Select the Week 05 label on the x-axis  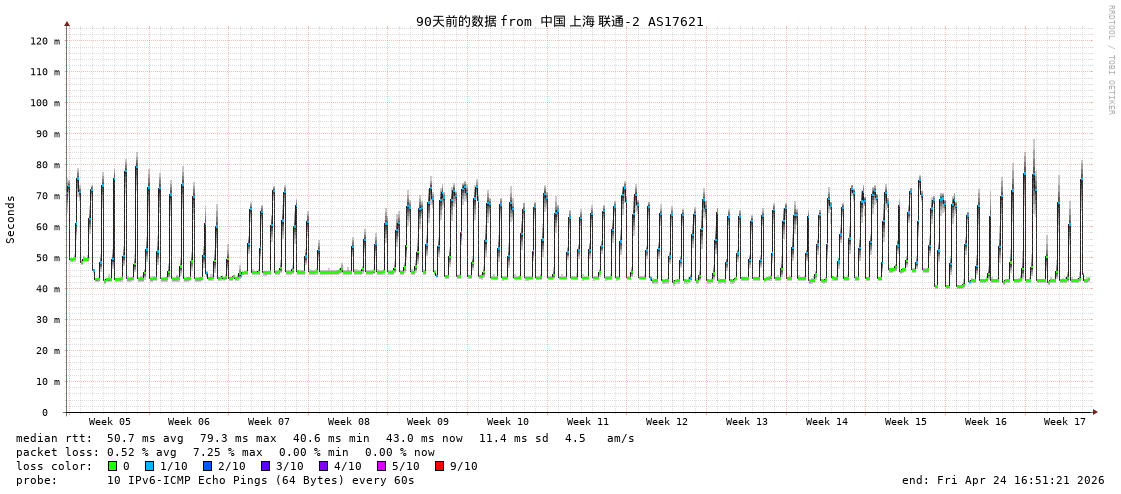[x=109, y=422]
